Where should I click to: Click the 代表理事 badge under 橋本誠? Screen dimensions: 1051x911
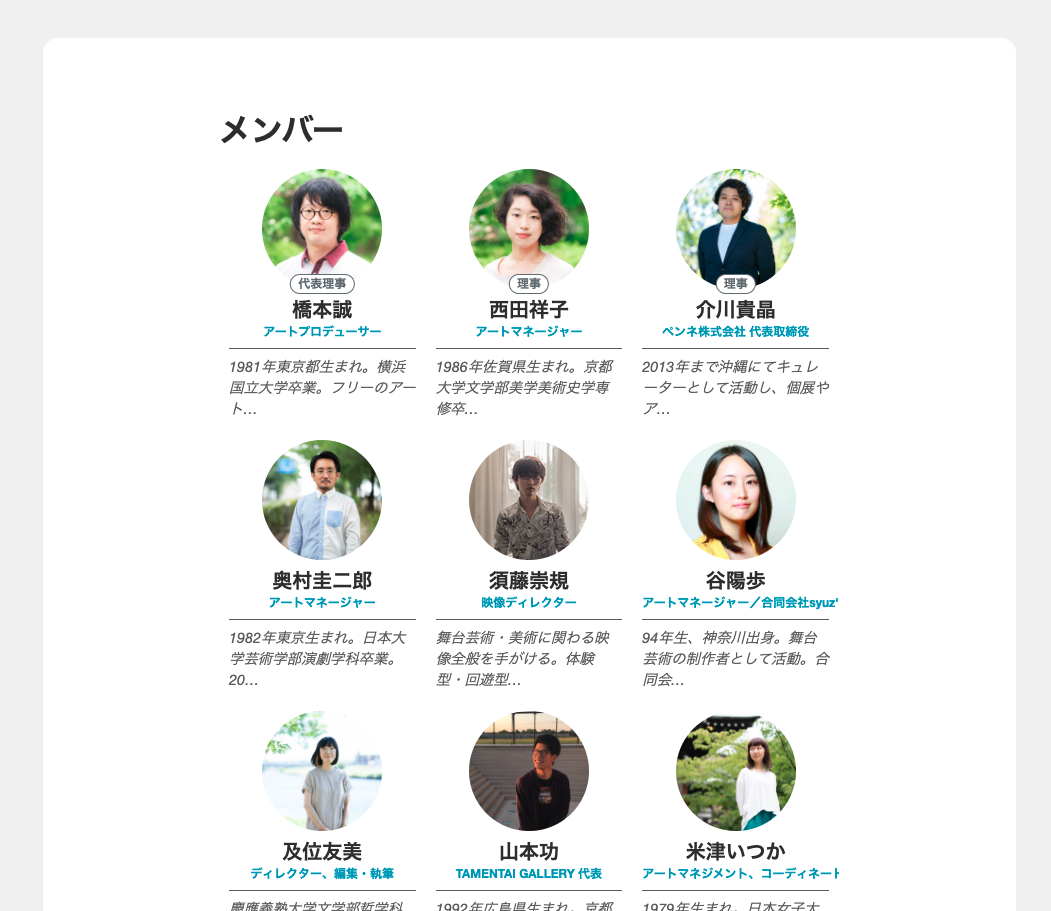(322, 284)
